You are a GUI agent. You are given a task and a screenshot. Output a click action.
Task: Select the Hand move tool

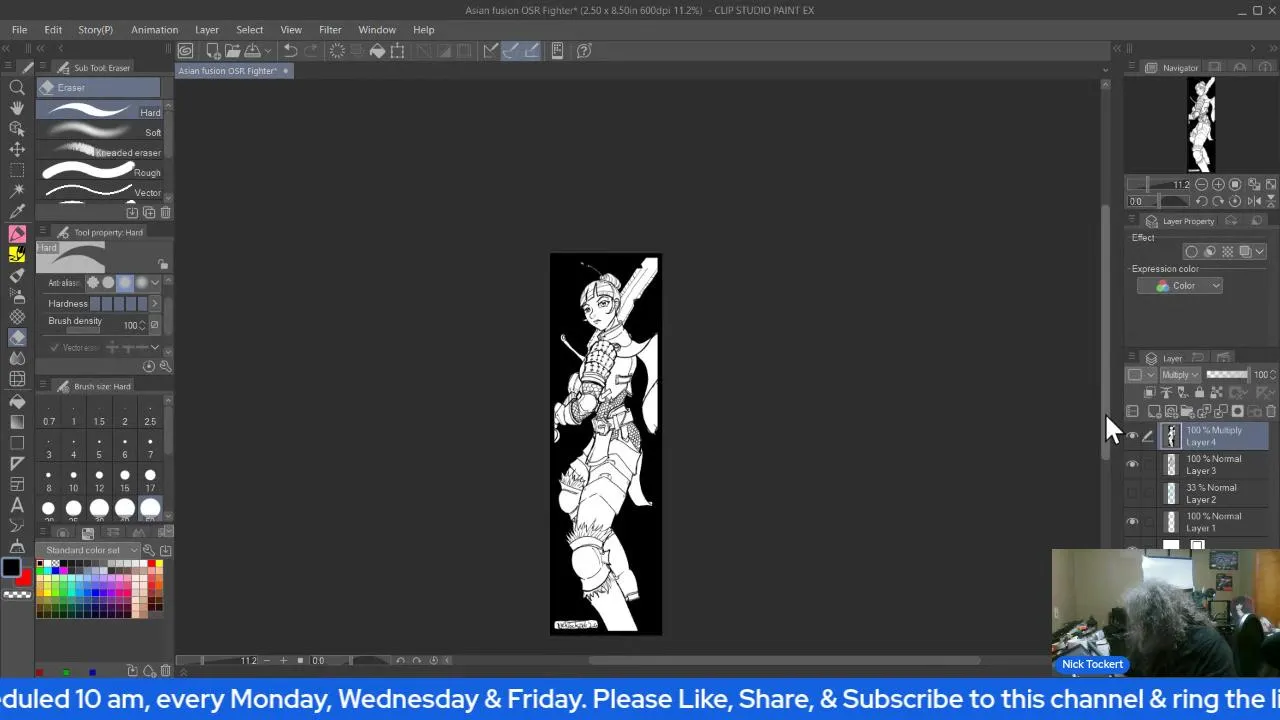(17, 108)
